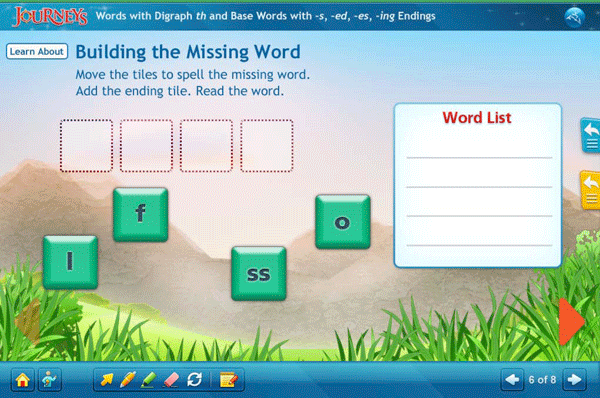Click the first empty dotted letter box

pos(86,145)
